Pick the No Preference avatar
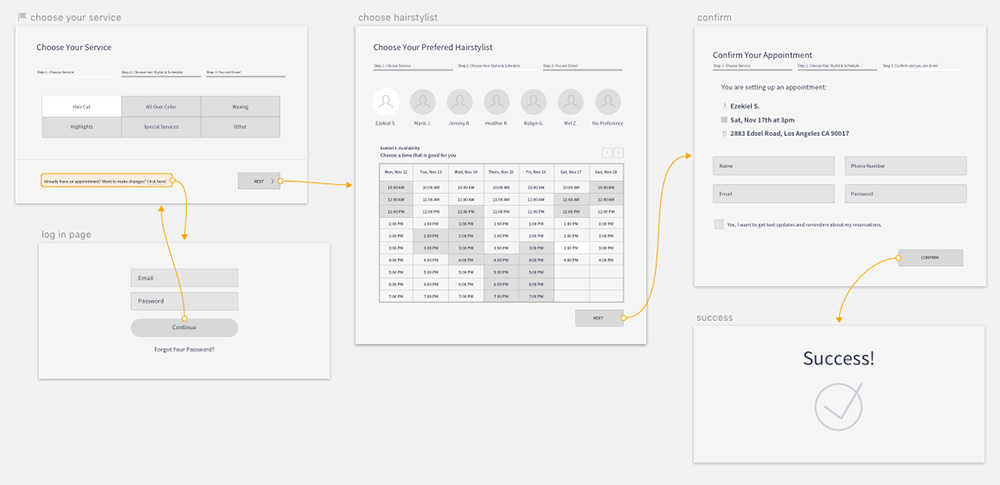1000x485 pixels. pos(608,102)
